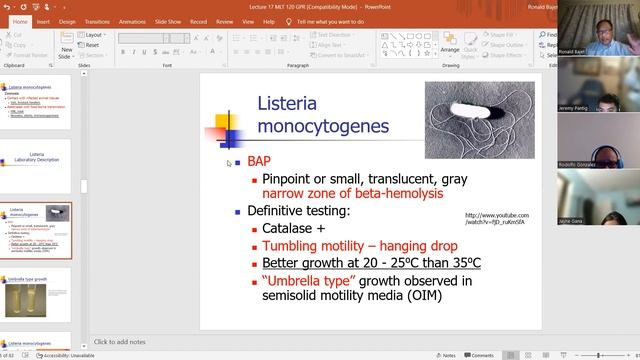Toggle Align Left paragraph alignment
The image size is (640, 360).
coord(236,52)
